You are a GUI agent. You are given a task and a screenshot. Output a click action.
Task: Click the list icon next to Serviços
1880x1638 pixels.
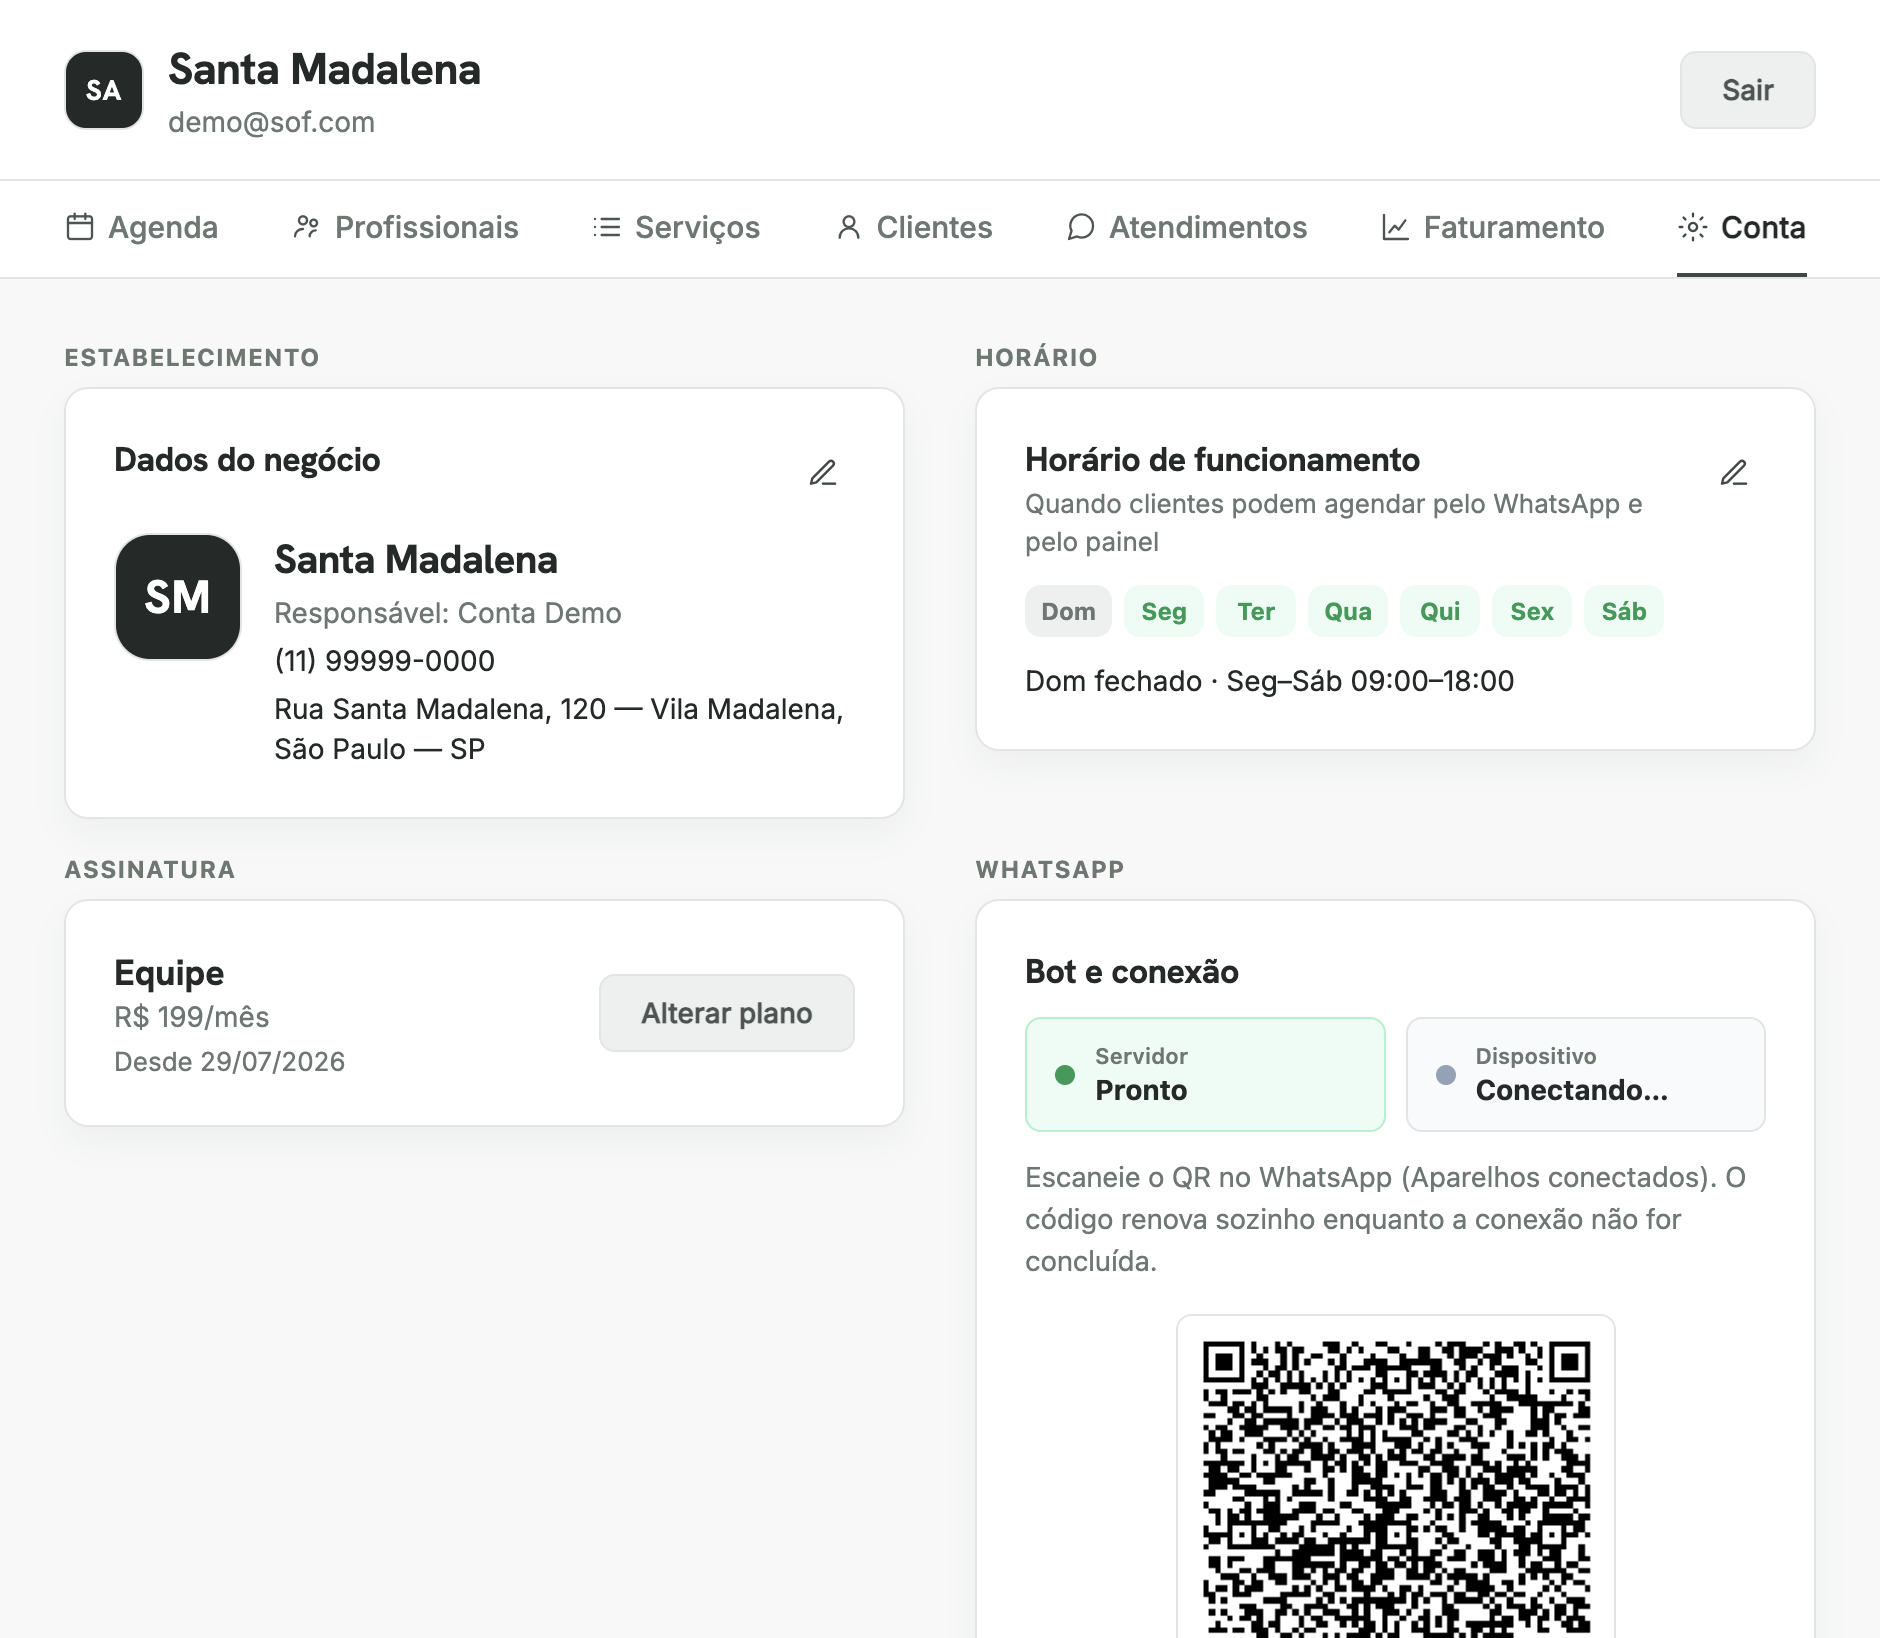(x=606, y=227)
